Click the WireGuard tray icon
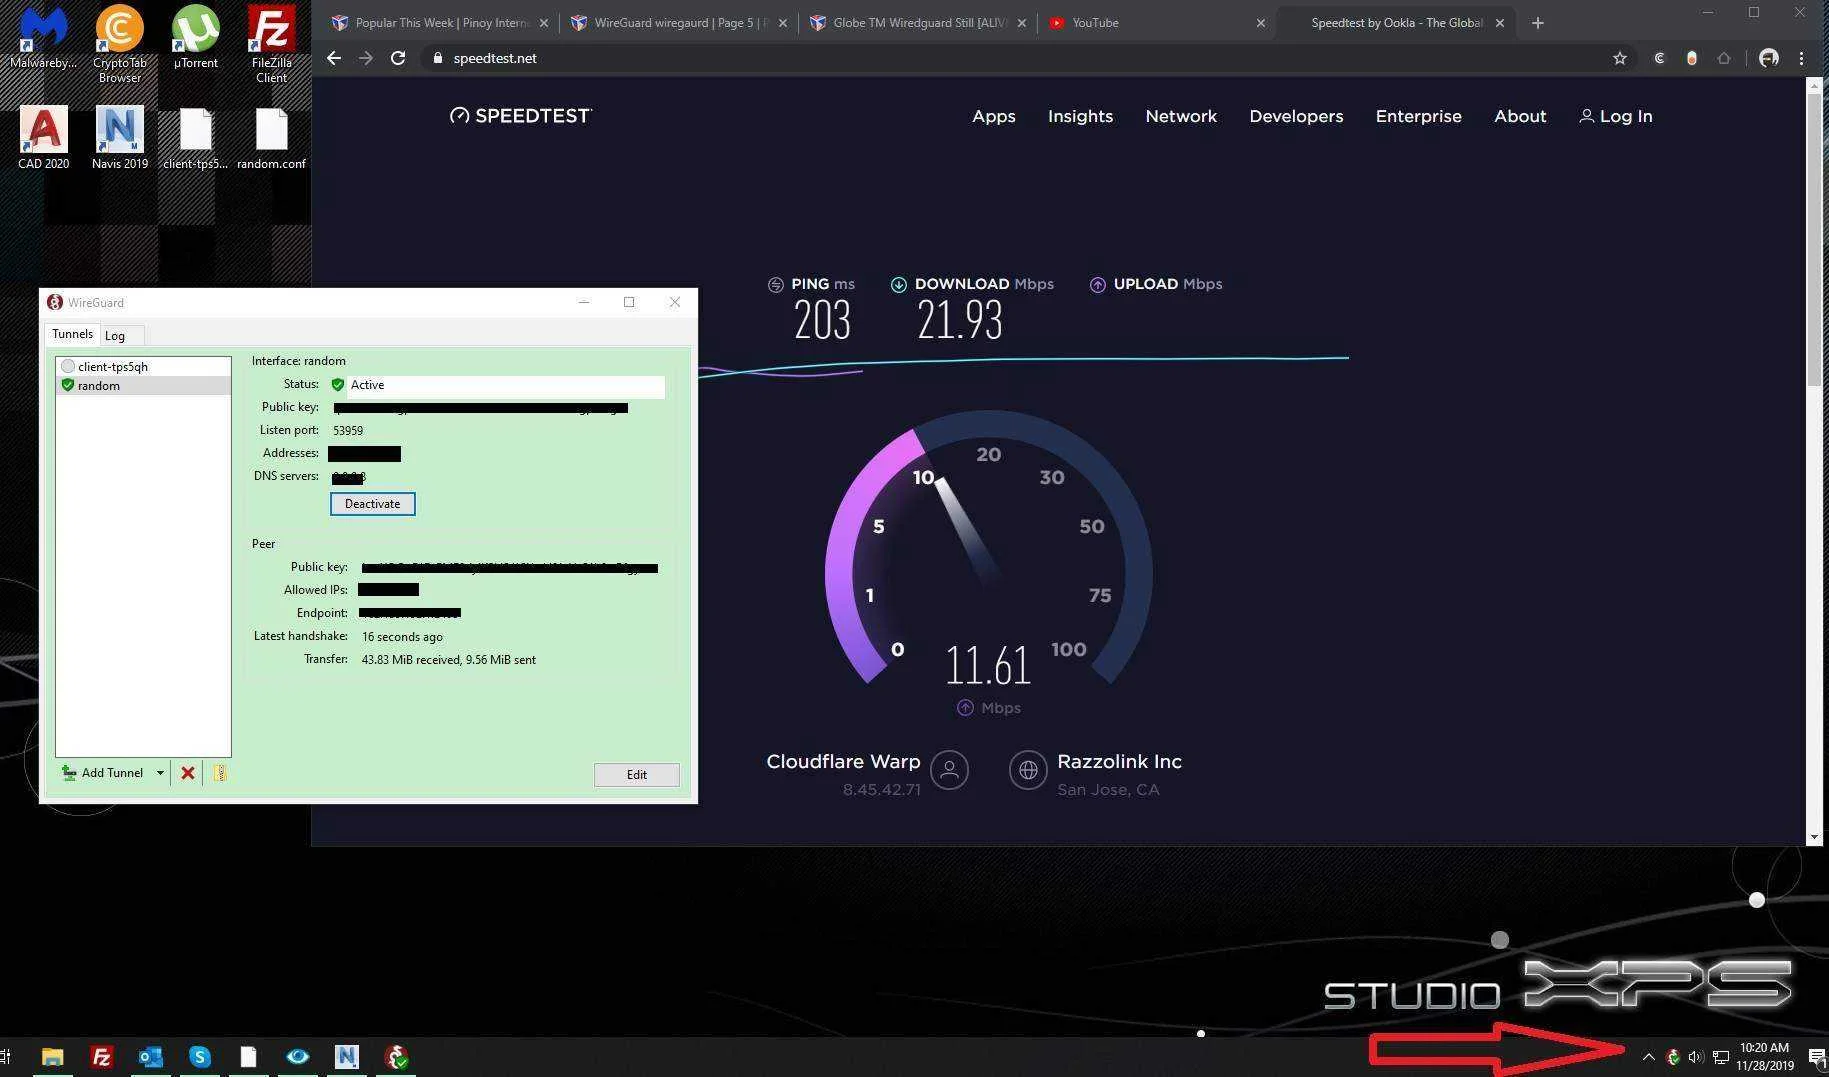 click(x=1673, y=1057)
